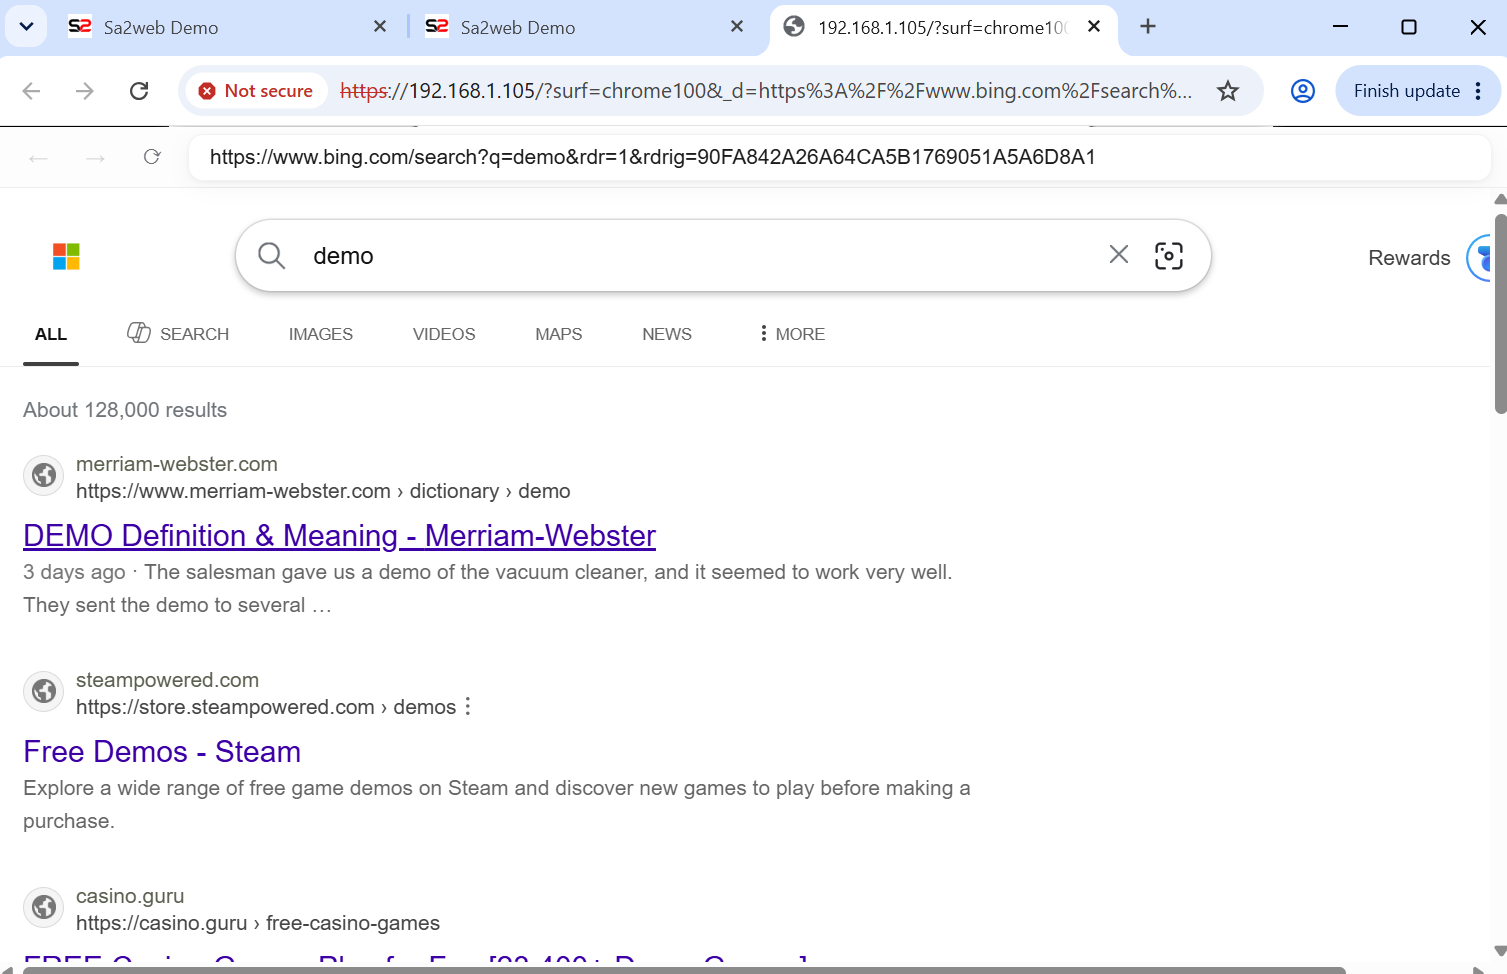Screen dimensions: 1507x974
Task: Click the Finish update button
Action: (1406, 91)
